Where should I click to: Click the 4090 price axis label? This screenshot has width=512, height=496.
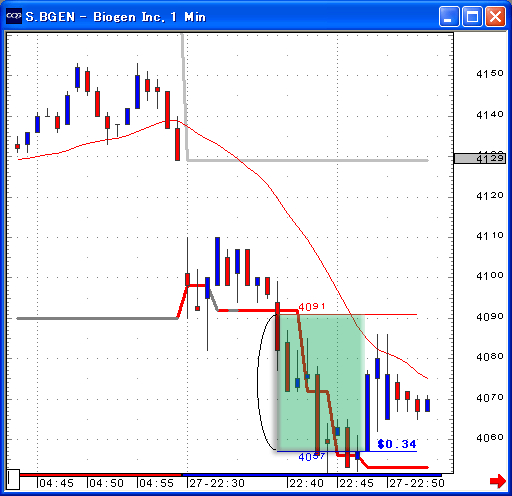[x=490, y=317]
